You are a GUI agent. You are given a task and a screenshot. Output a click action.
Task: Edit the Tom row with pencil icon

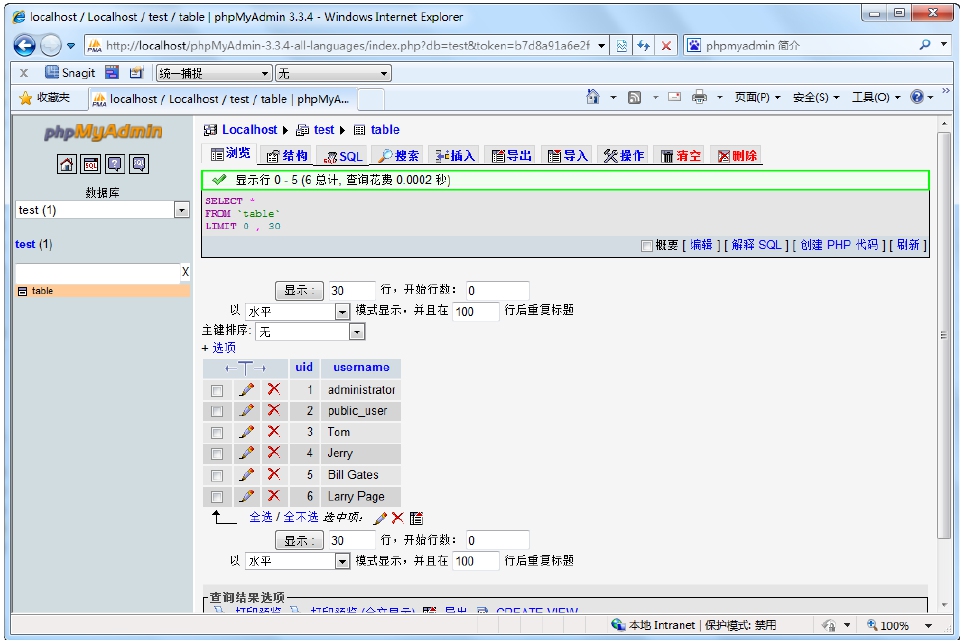(x=247, y=432)
